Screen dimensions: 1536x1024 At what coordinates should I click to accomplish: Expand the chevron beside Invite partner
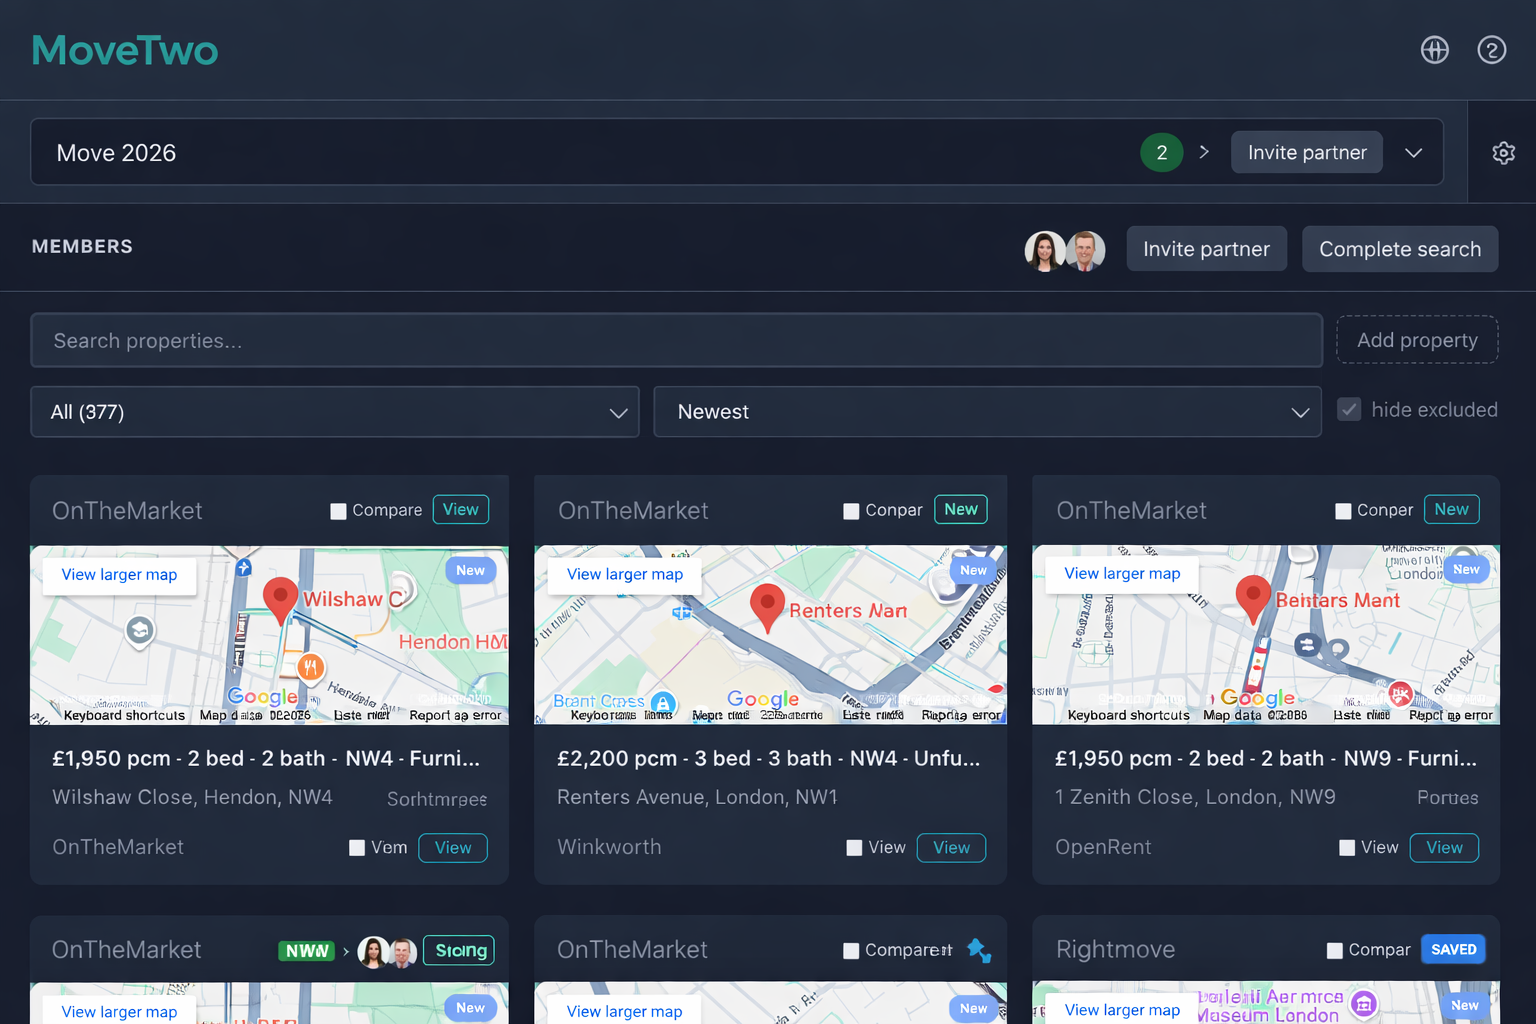pyautogui.click(x=1413, y=152)
